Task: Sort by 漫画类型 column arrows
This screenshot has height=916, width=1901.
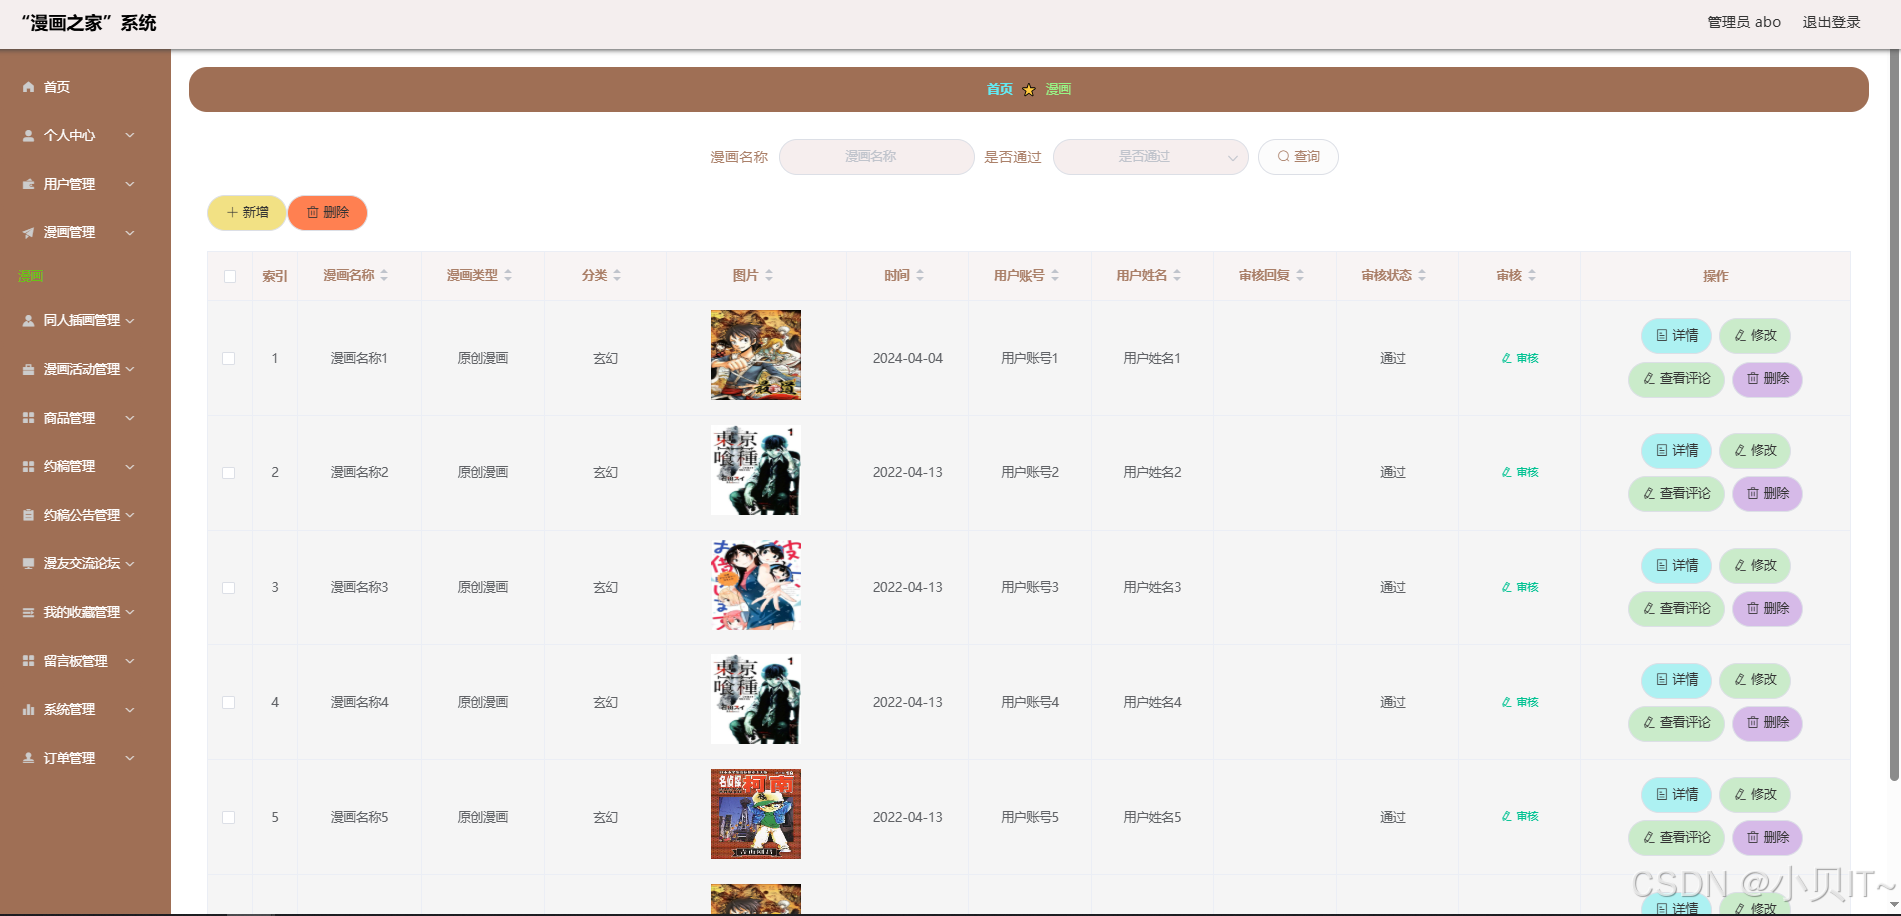Action: tap(508, 275)
